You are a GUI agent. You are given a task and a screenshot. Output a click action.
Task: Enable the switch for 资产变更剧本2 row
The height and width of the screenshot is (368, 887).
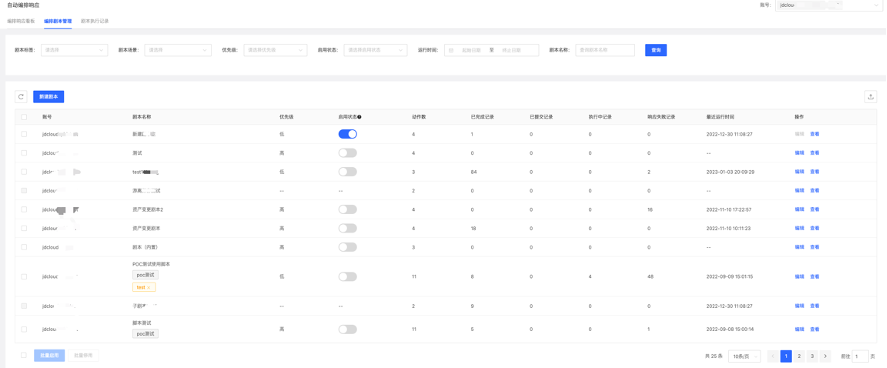tap(347, 209)
